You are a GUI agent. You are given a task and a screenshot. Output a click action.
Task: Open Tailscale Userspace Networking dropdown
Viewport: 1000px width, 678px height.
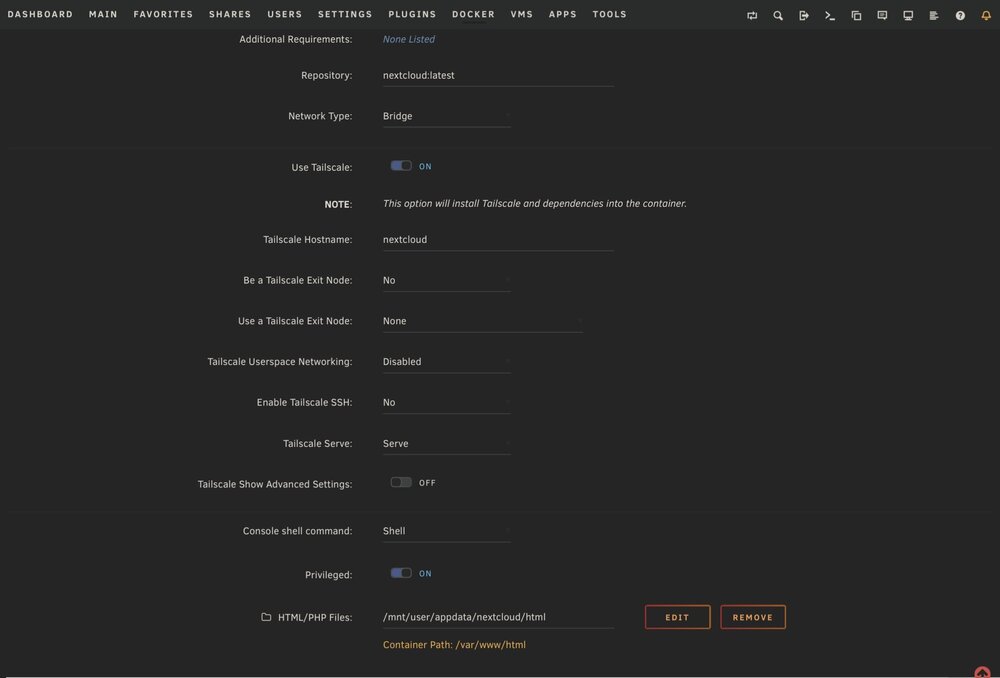446,362
